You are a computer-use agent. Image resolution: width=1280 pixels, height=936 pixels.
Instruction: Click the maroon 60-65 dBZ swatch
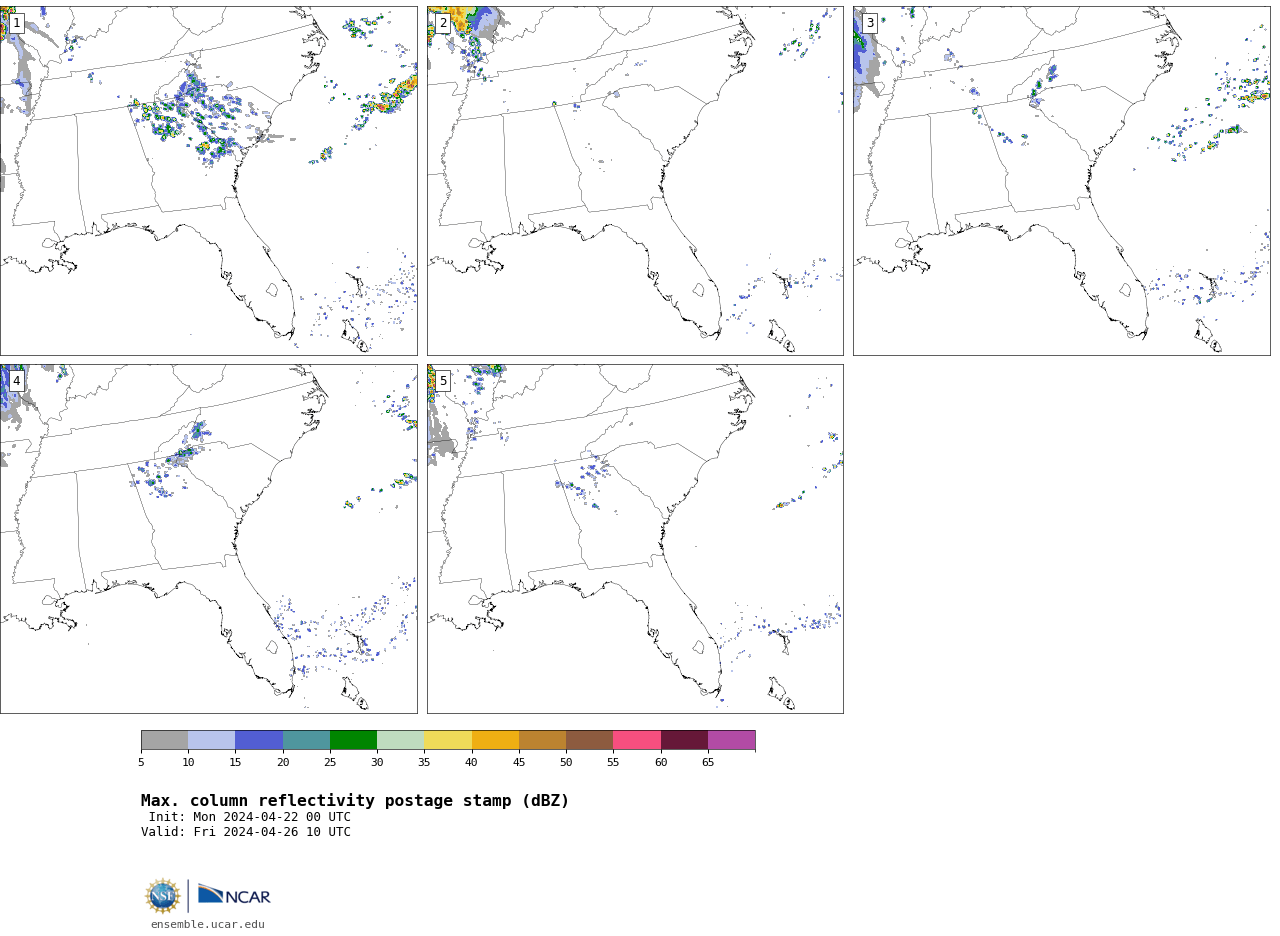(684, 740)
